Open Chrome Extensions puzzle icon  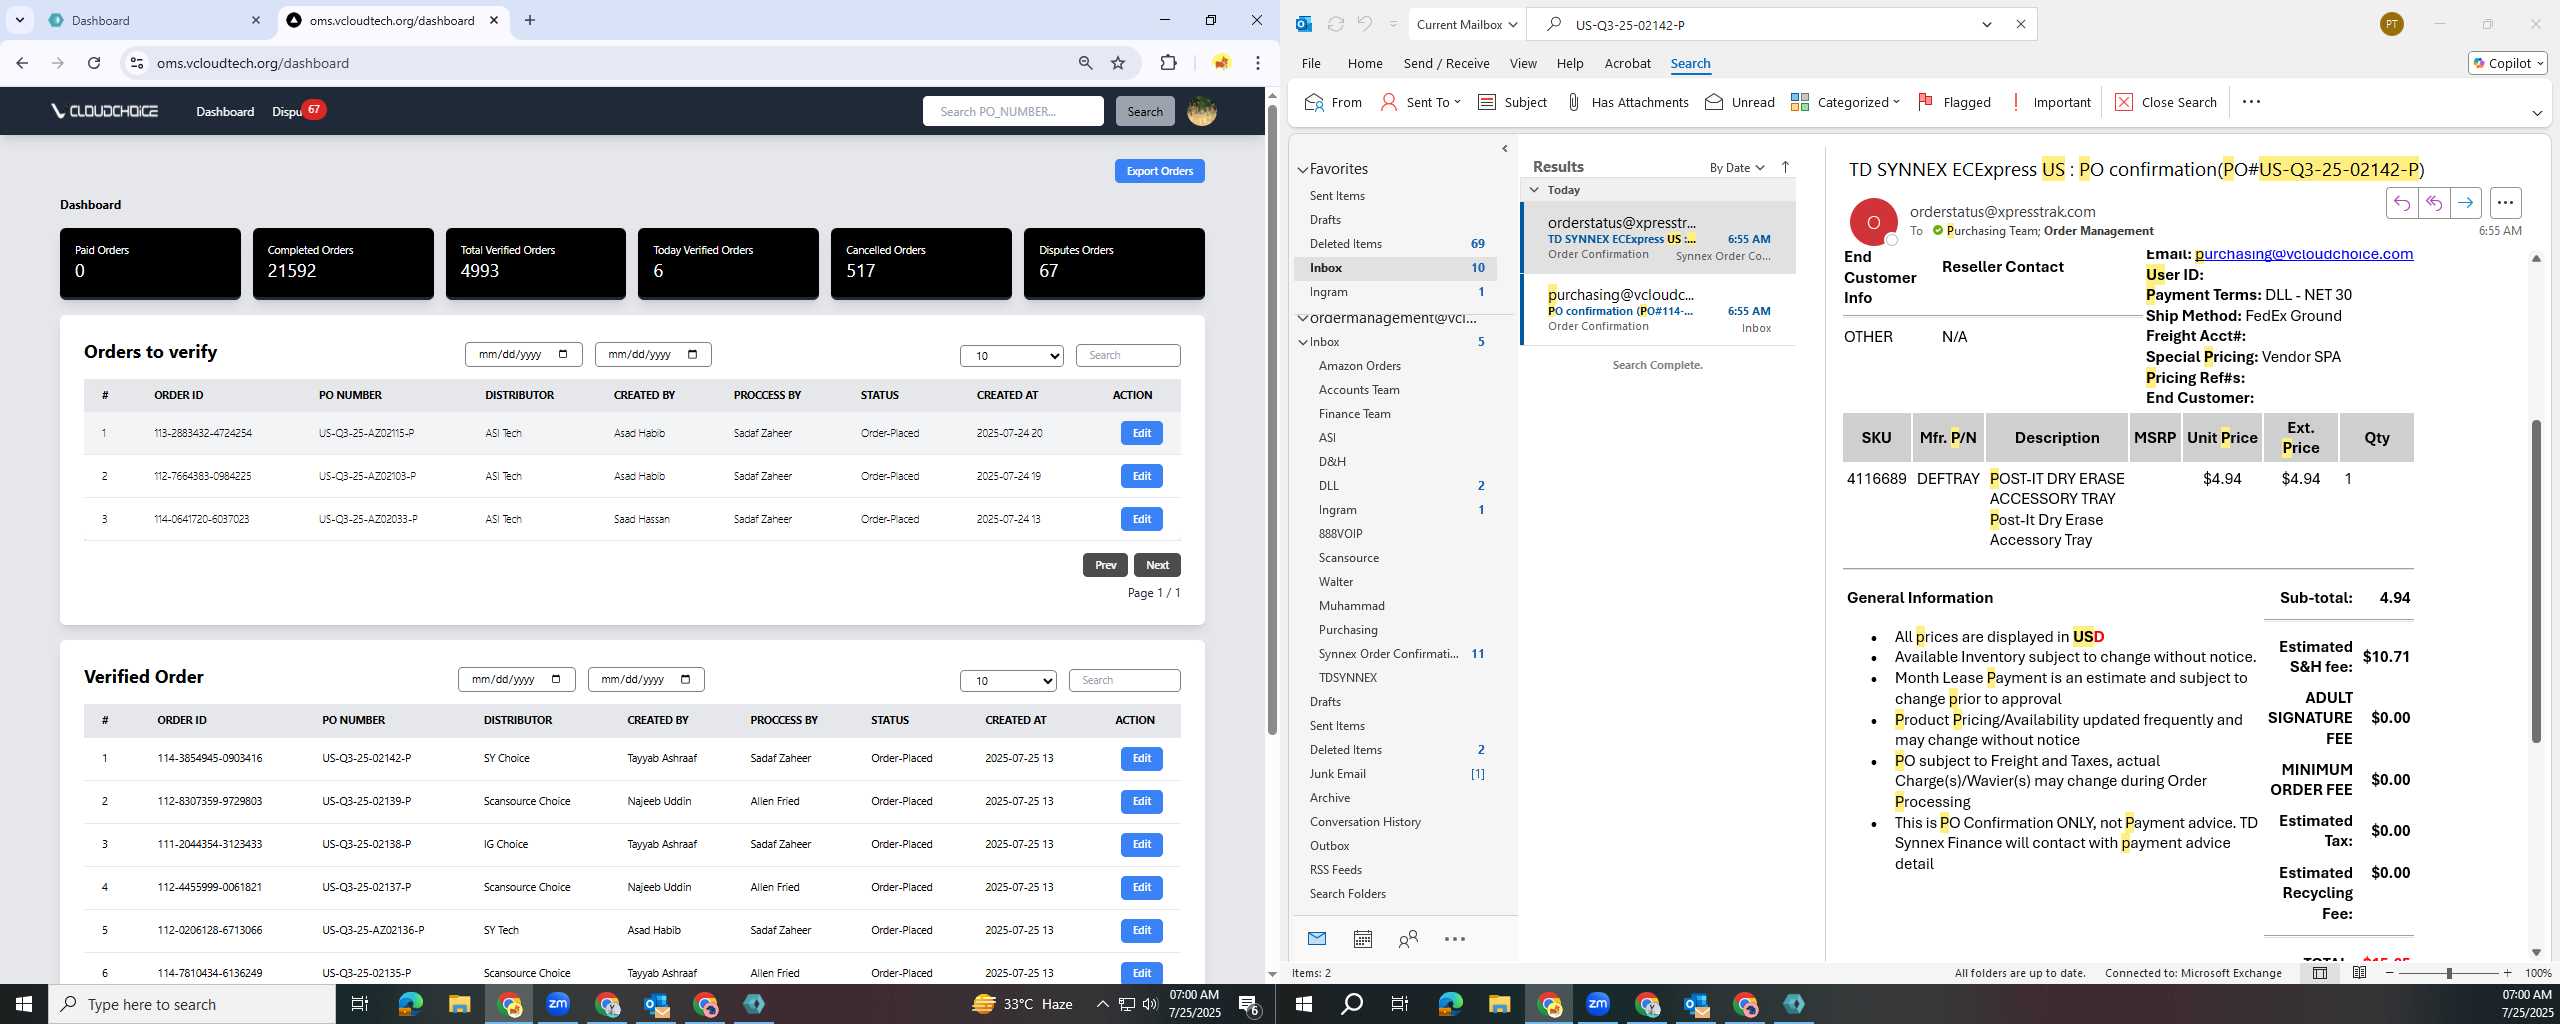(1168, 63)
